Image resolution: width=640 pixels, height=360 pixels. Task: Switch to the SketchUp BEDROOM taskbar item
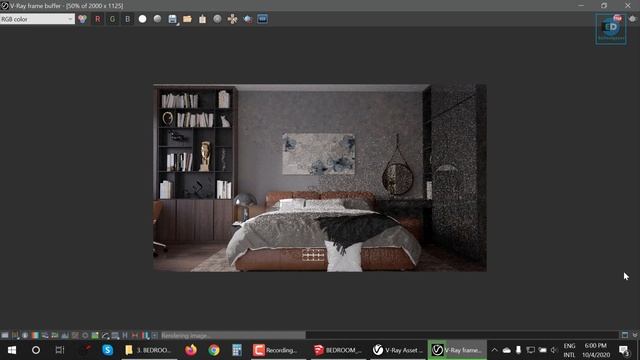338,350
